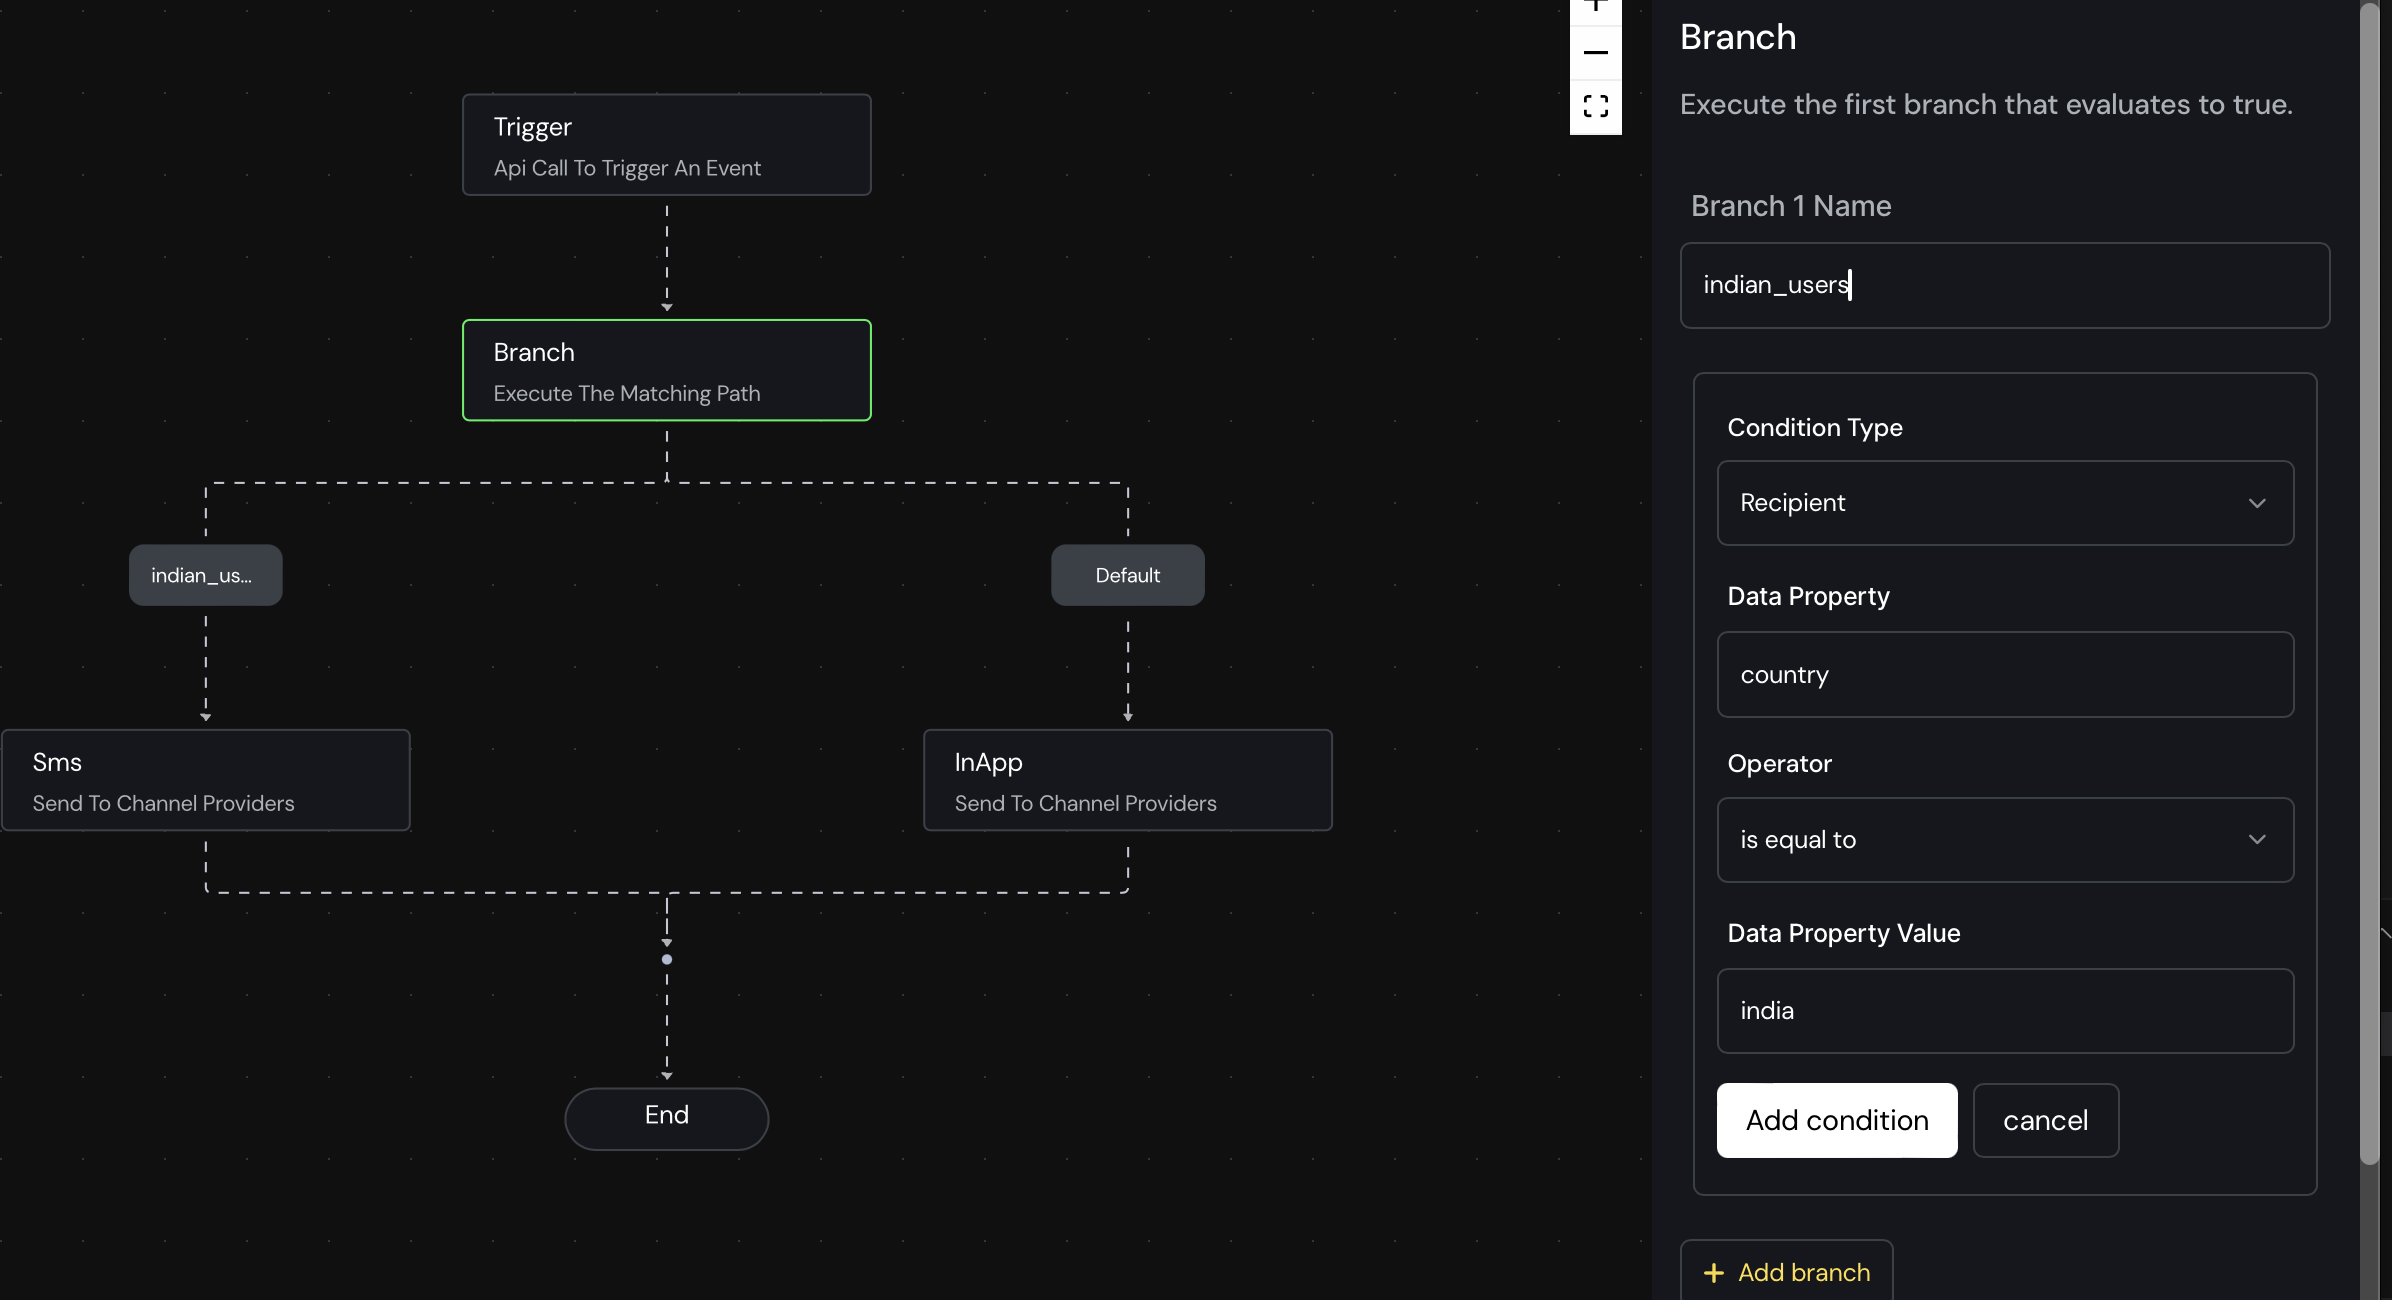This screenshot has width=2392, height=1300.
Task: Select the indian_us... branch label
Action: click(206, 575)
